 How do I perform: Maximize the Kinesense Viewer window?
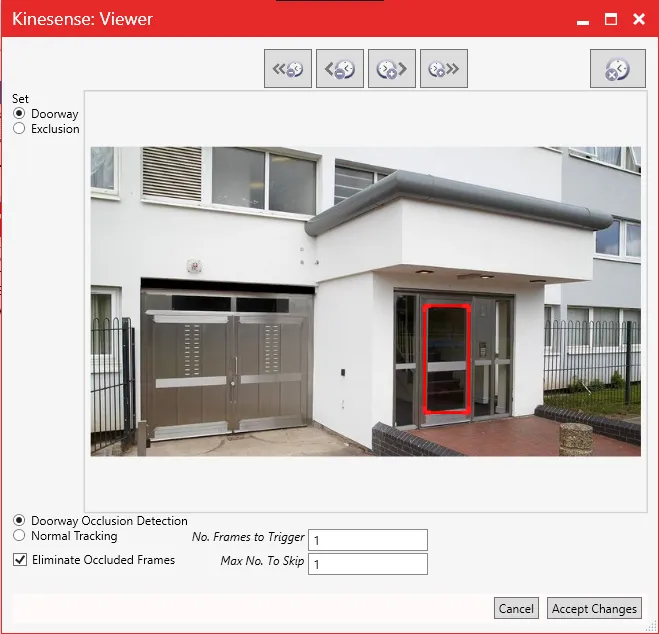[x=611, y=19]
